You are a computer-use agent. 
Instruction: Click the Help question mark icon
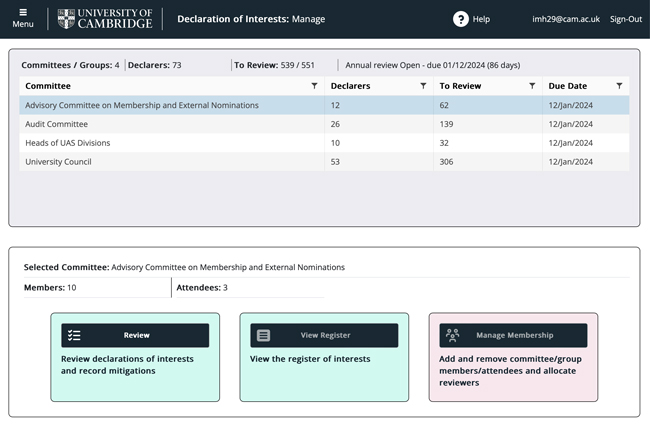461,19
